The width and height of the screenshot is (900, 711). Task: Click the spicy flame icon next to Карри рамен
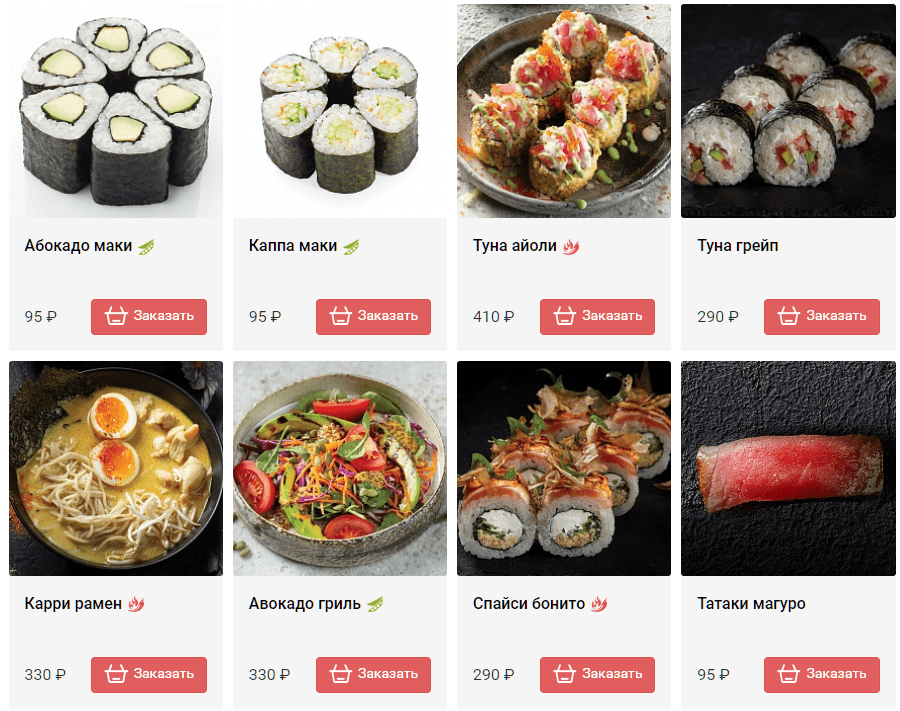[x=136, y=604]
